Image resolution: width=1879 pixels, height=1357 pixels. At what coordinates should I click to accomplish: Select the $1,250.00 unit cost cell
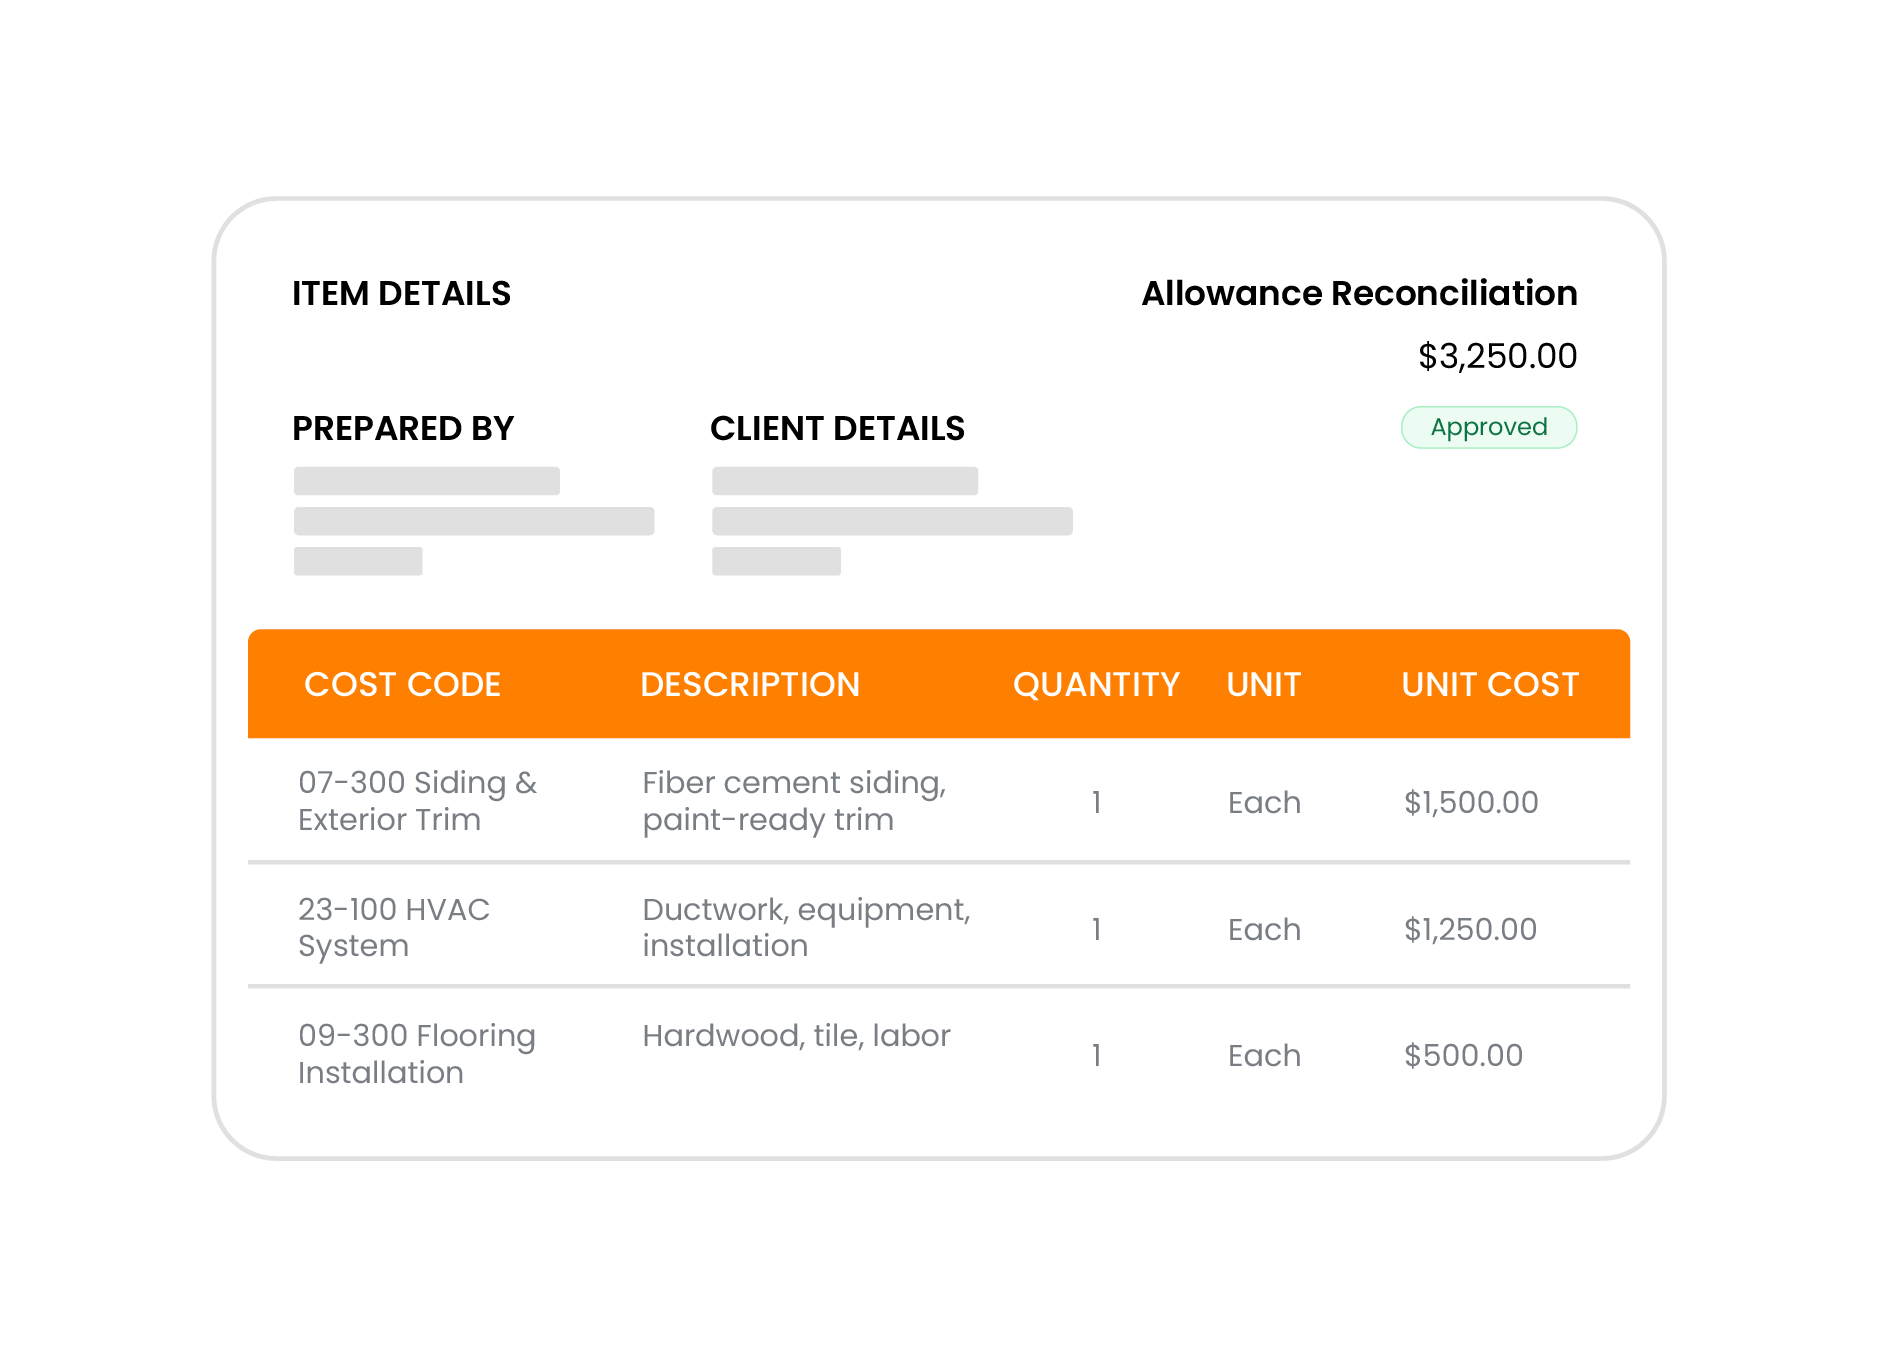click(x=1470, y=929)
